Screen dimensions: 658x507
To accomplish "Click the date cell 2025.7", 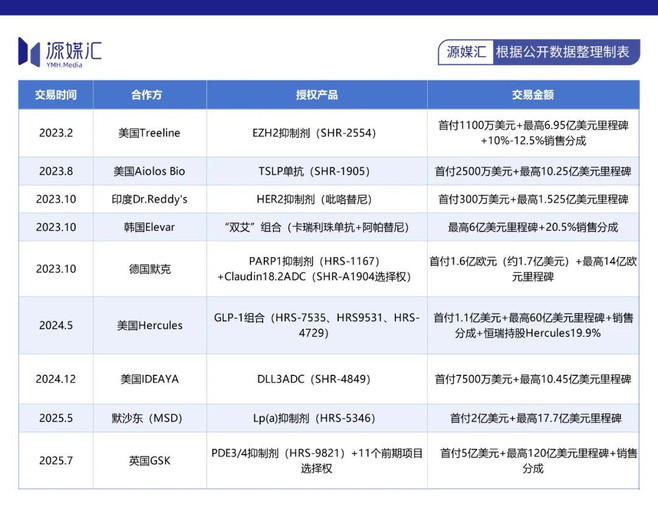I will click(56, 460).
